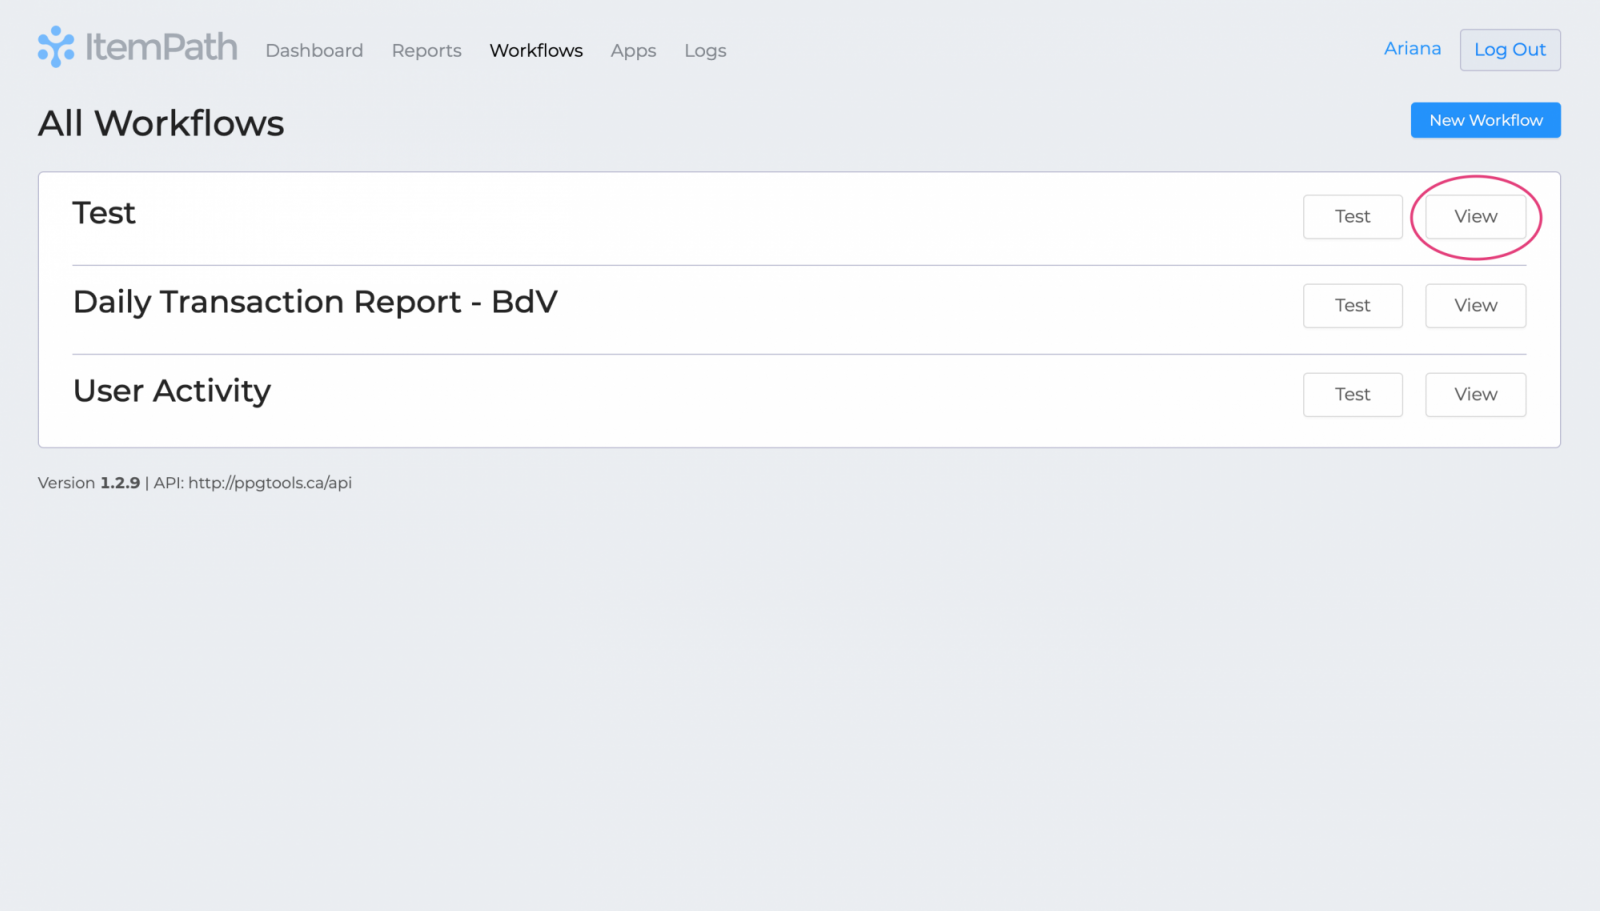The height and width of the screenshot is (911, 1600).
Task: Select the 'User Activity' workflow title
Action: pos(172,391)
